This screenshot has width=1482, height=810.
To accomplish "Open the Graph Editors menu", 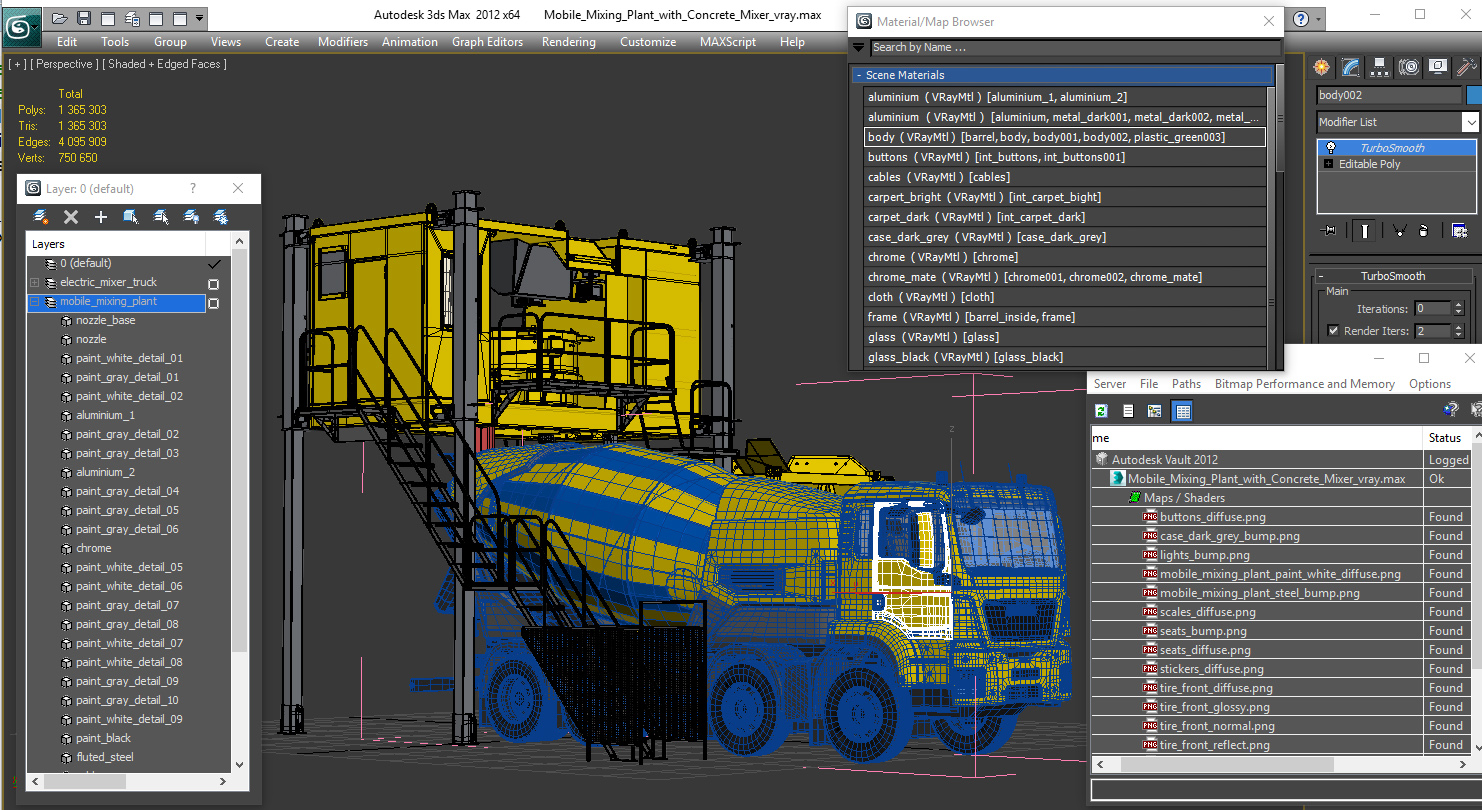I will (487, 42).
